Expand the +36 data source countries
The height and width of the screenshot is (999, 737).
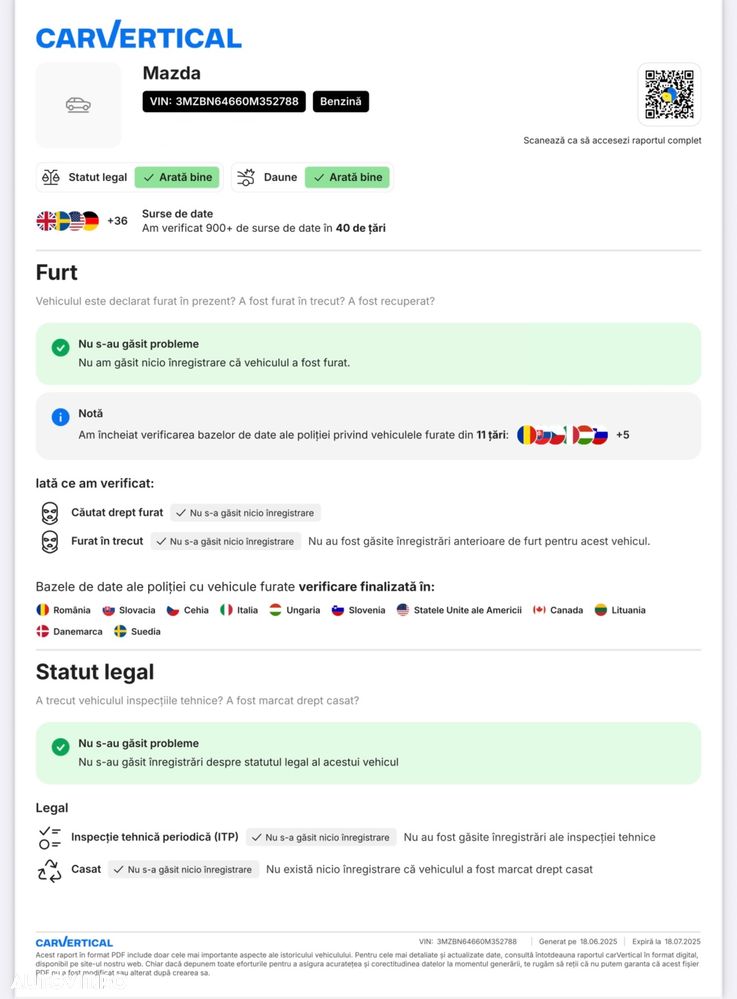(117, 221)
